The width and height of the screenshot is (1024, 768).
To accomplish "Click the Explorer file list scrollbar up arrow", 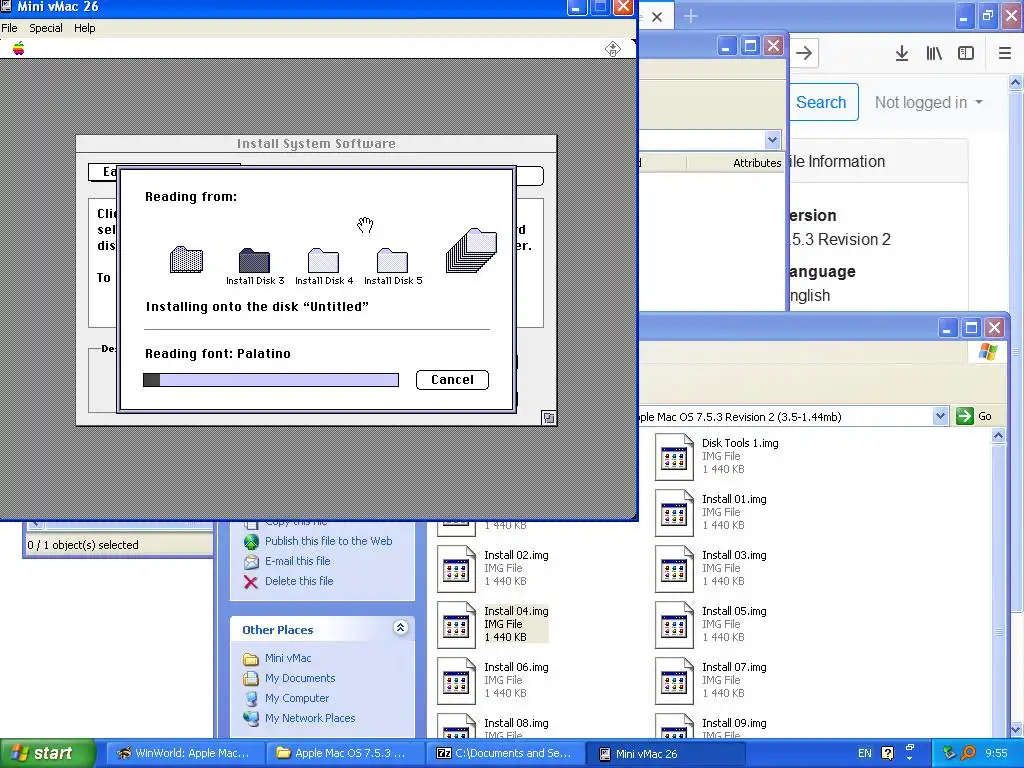I will click(x=999, y=436).
